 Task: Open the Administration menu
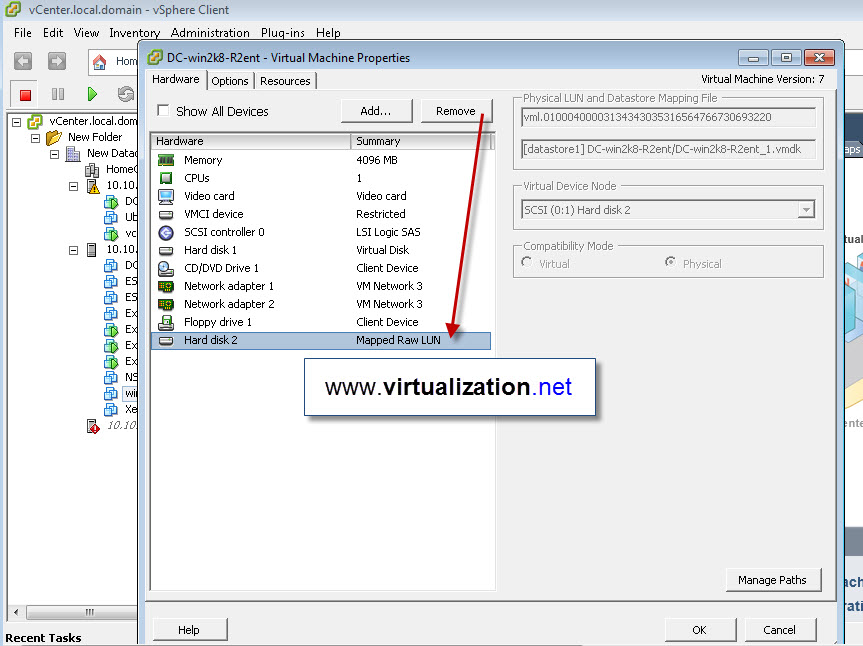click(210, 33)
